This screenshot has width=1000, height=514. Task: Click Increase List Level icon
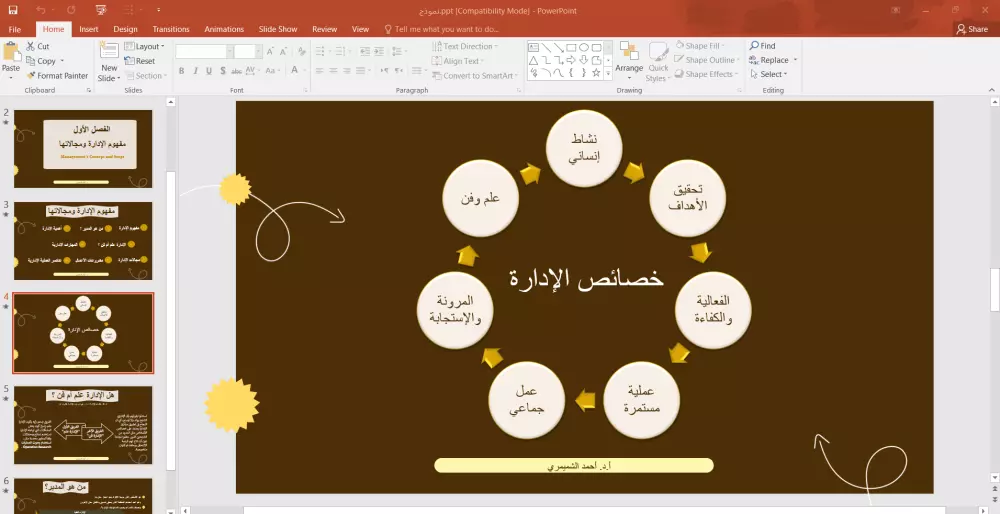point(379,52)
